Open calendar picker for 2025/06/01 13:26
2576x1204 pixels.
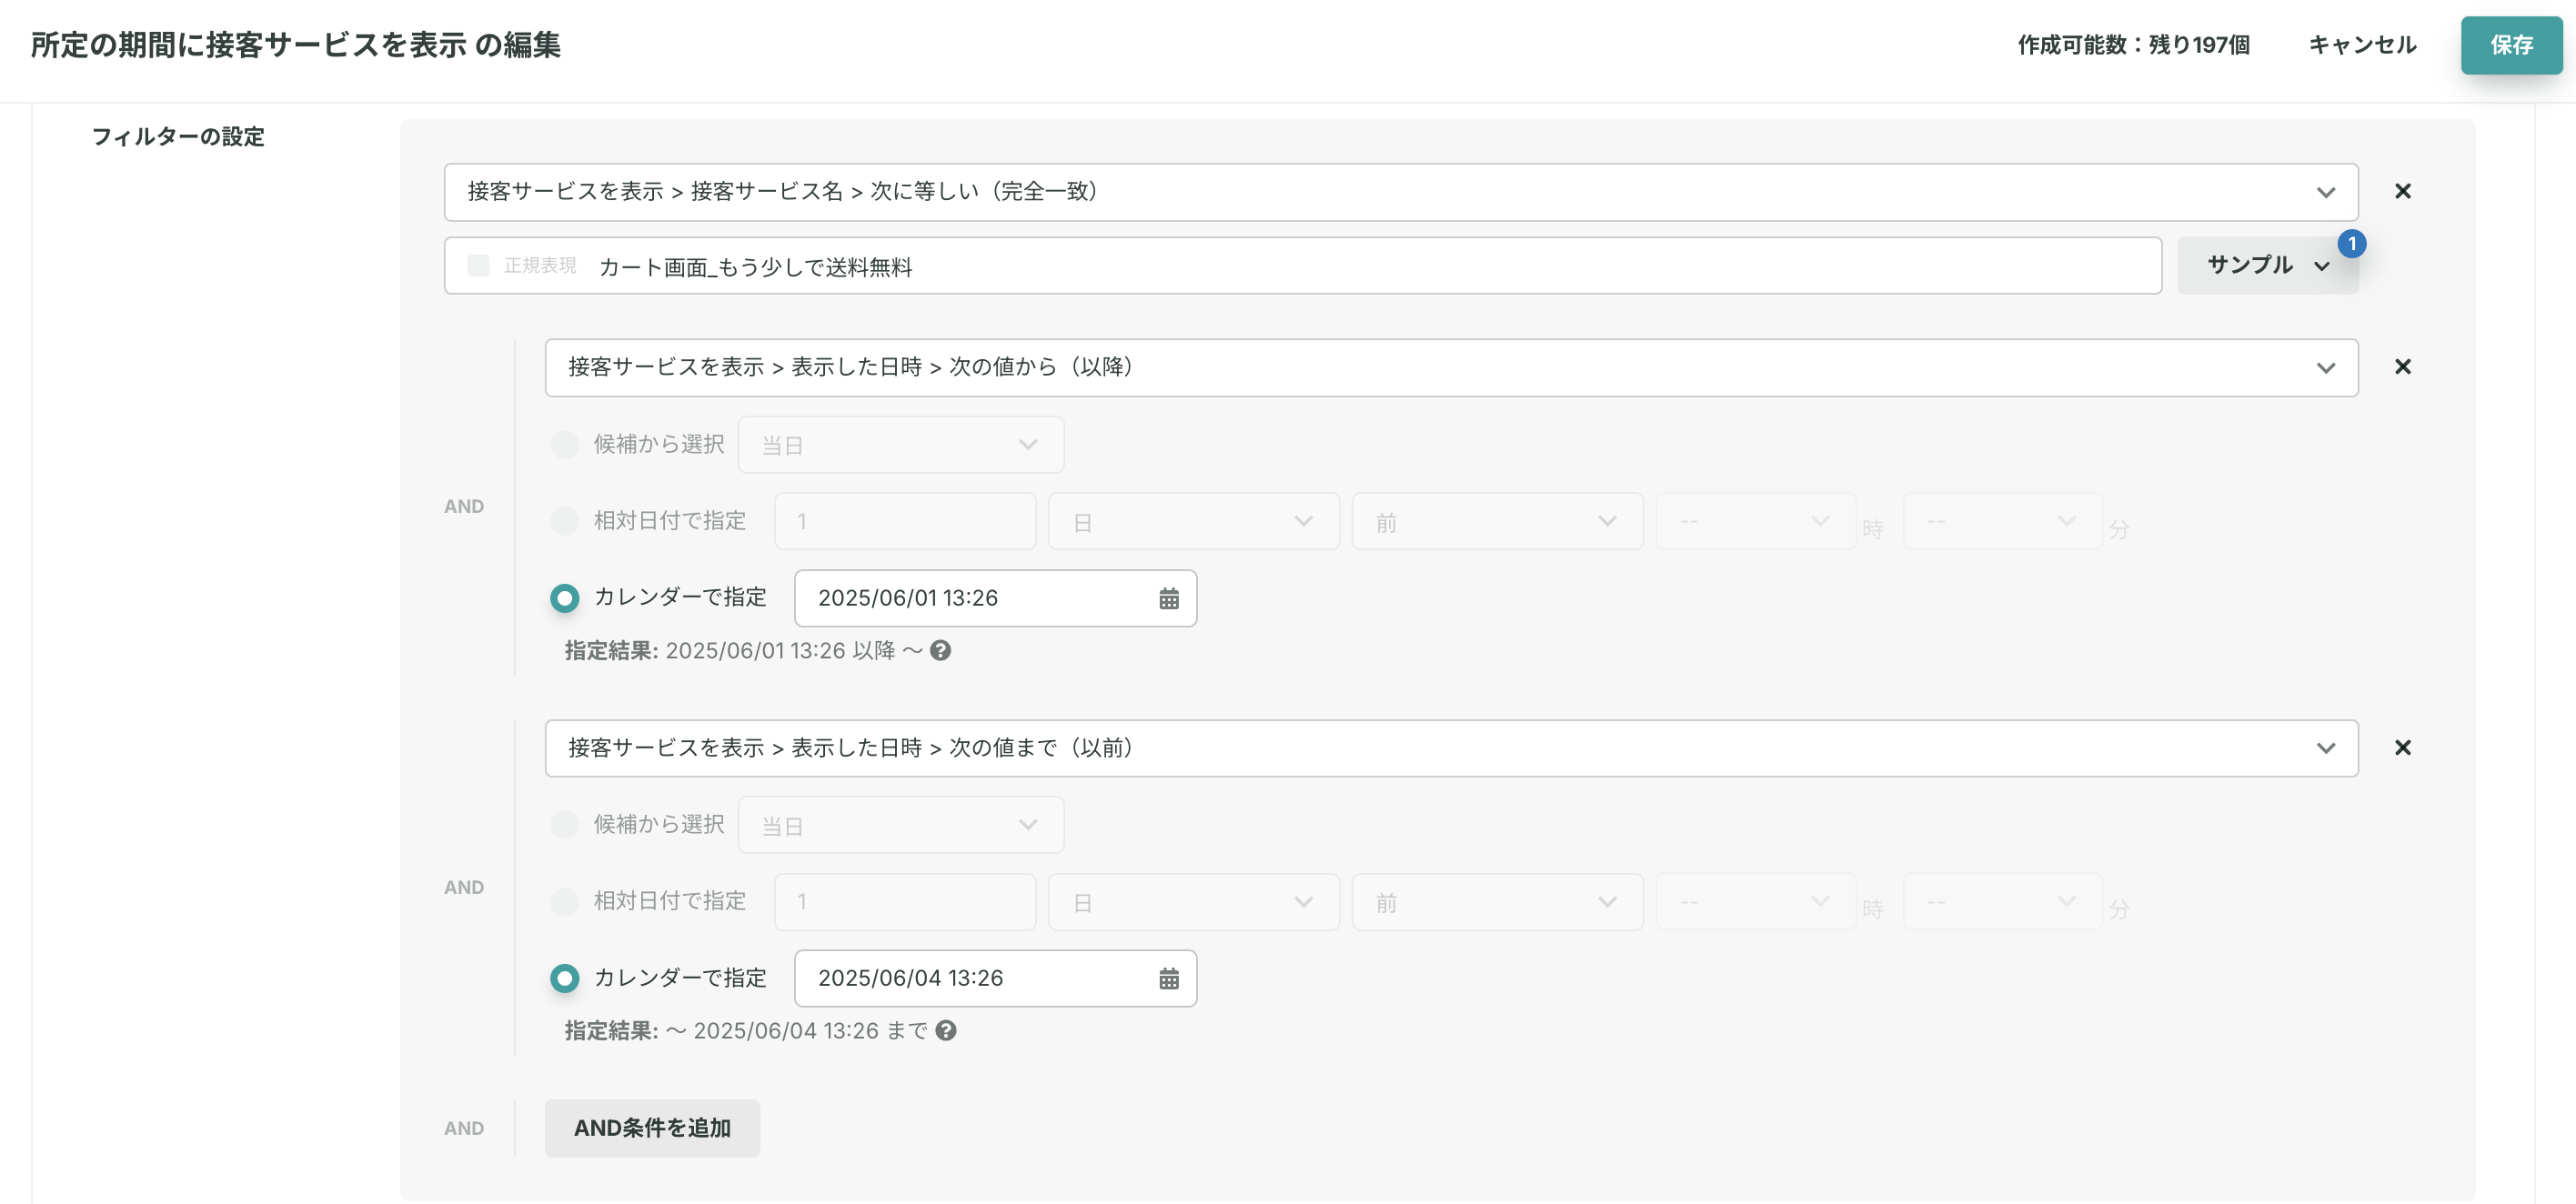(1169, 598)
